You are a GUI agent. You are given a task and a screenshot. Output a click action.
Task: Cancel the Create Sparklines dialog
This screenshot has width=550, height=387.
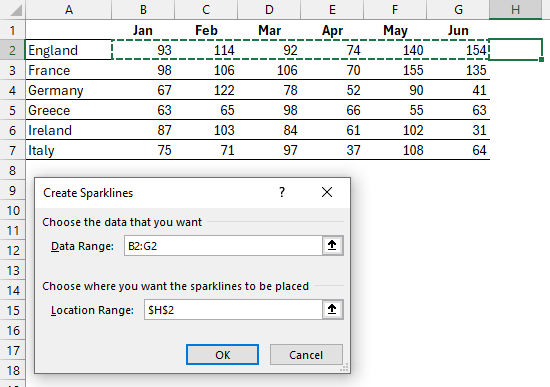pos(306,355)
